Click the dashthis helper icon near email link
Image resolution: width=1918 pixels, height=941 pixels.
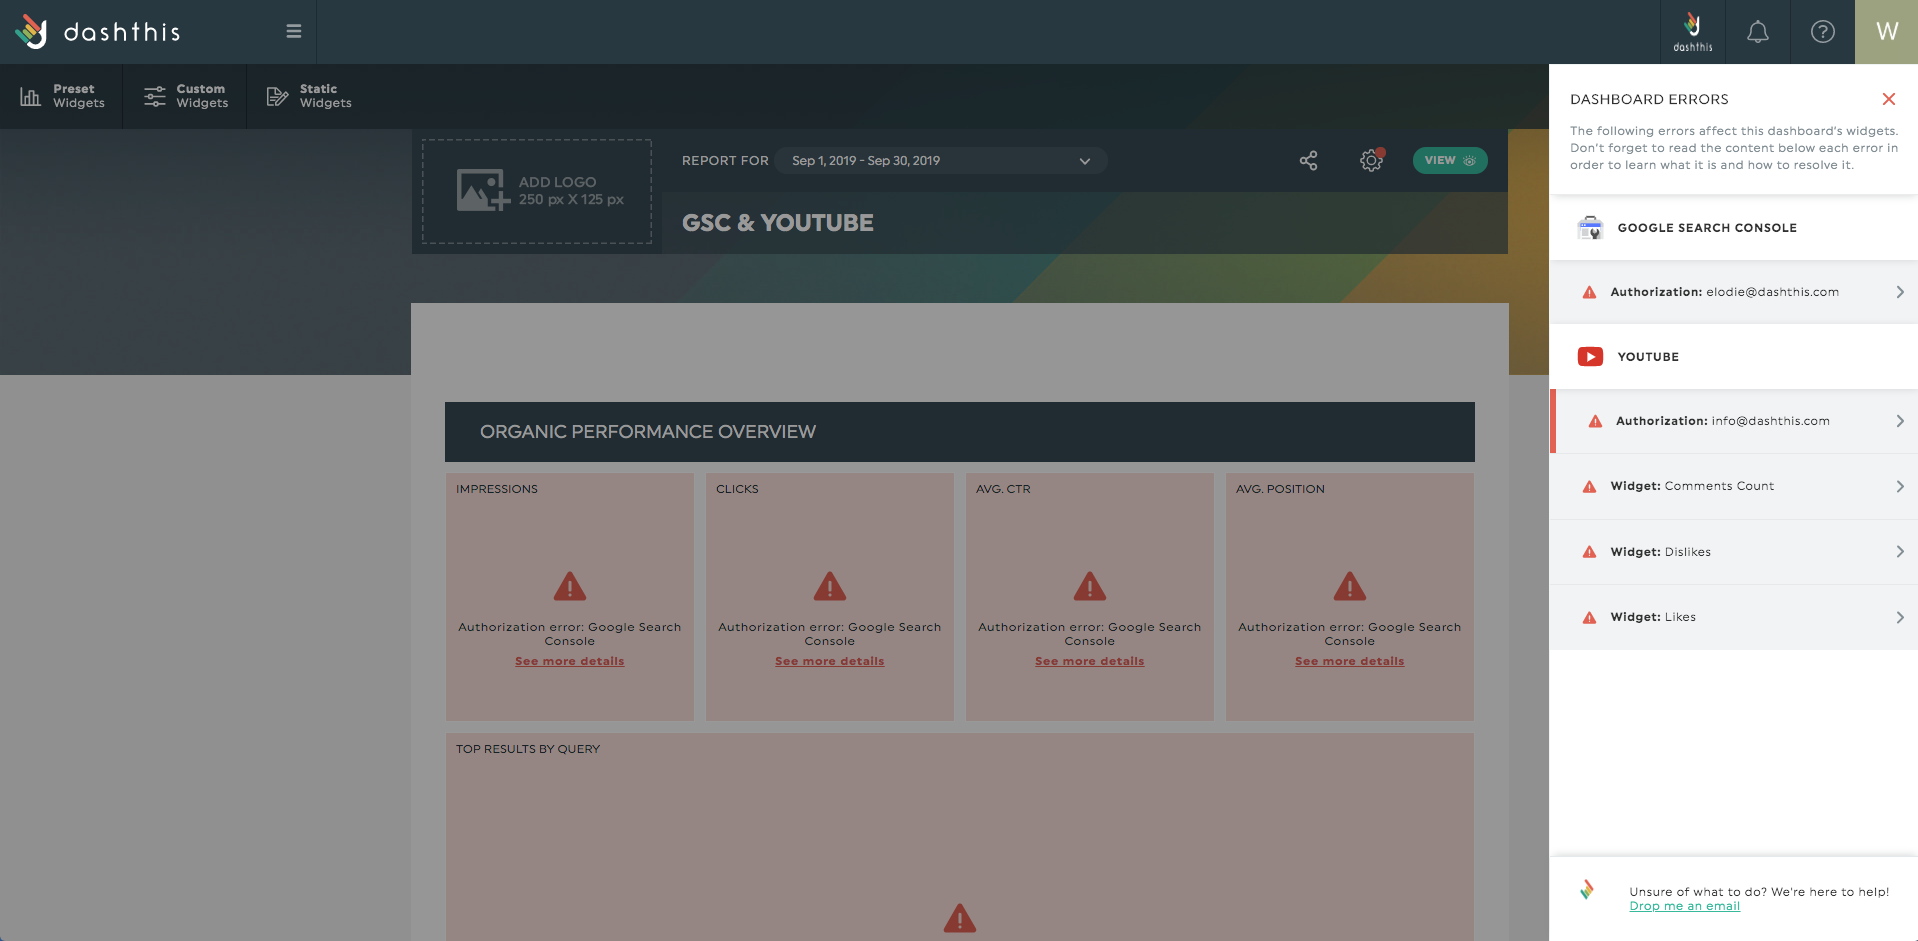[1587, 889]
